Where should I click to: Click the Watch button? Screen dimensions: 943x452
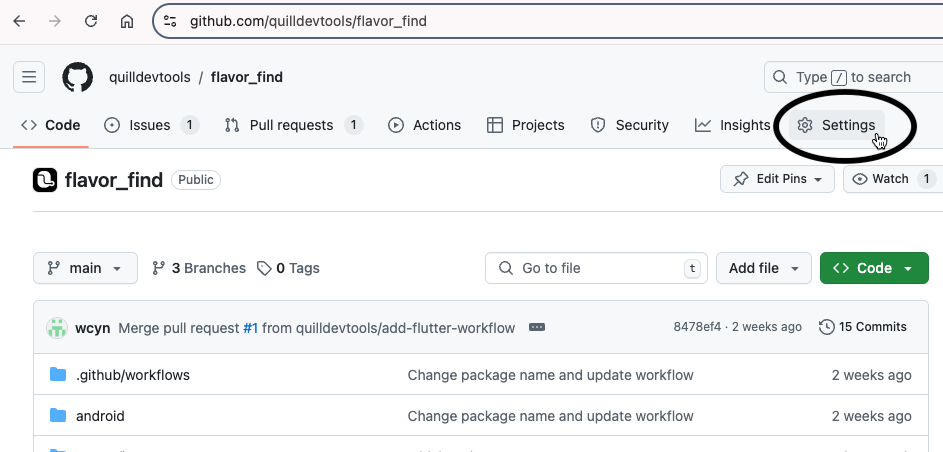(x=892, y=179)
